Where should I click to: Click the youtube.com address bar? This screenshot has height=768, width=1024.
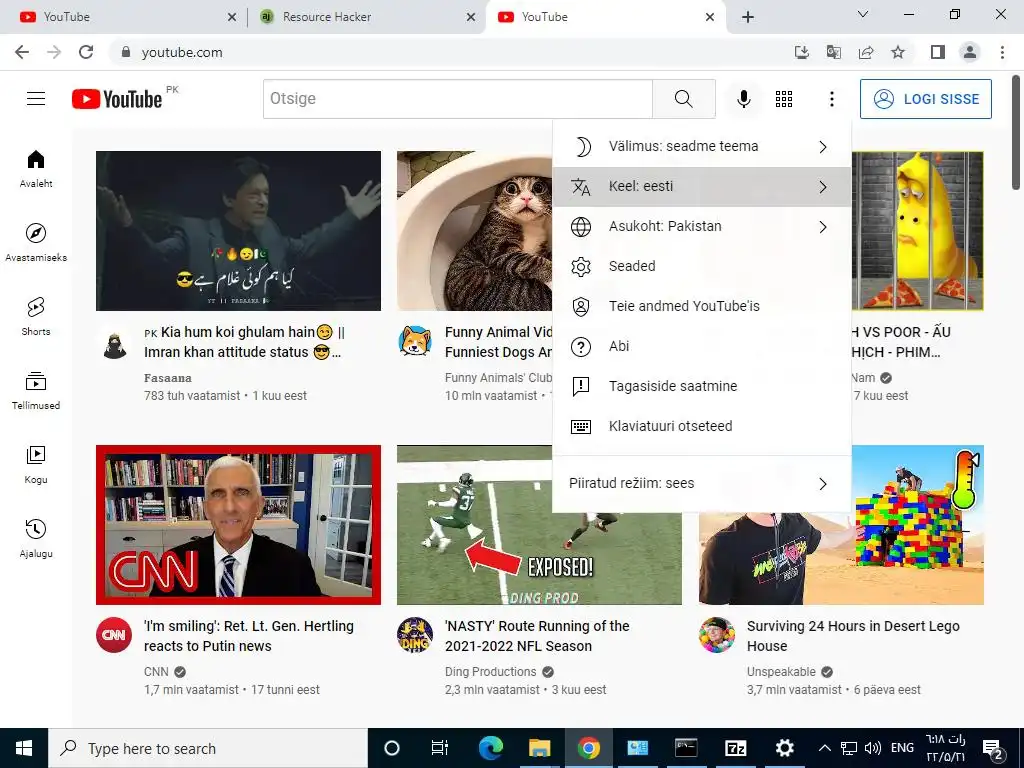coord(451,52)
